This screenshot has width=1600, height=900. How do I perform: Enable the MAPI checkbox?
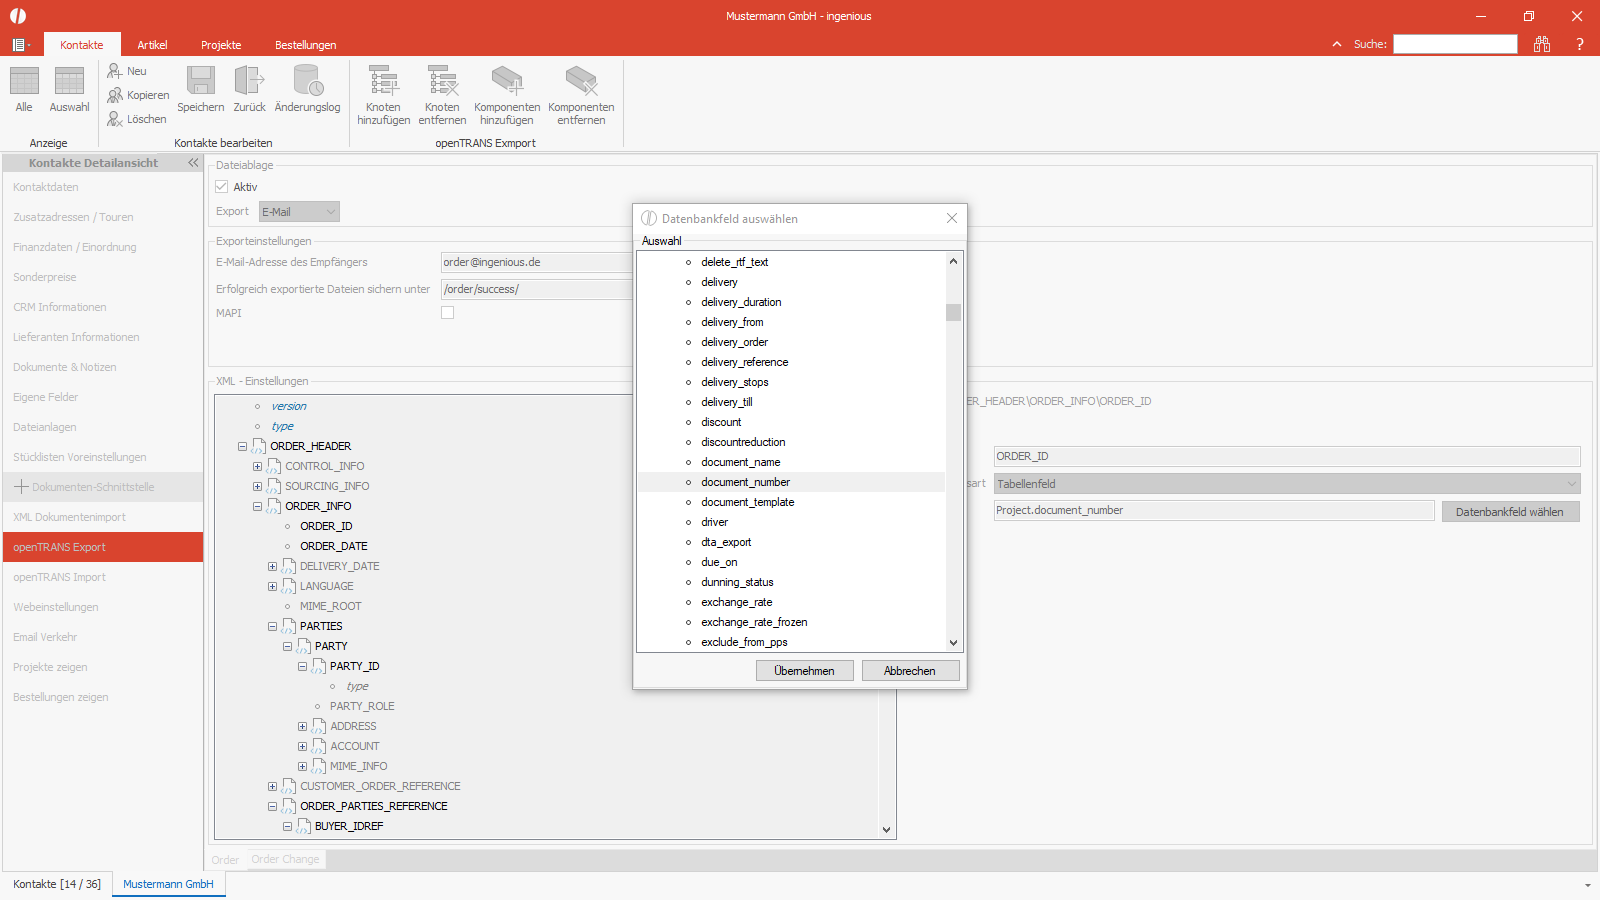(448, 313)
